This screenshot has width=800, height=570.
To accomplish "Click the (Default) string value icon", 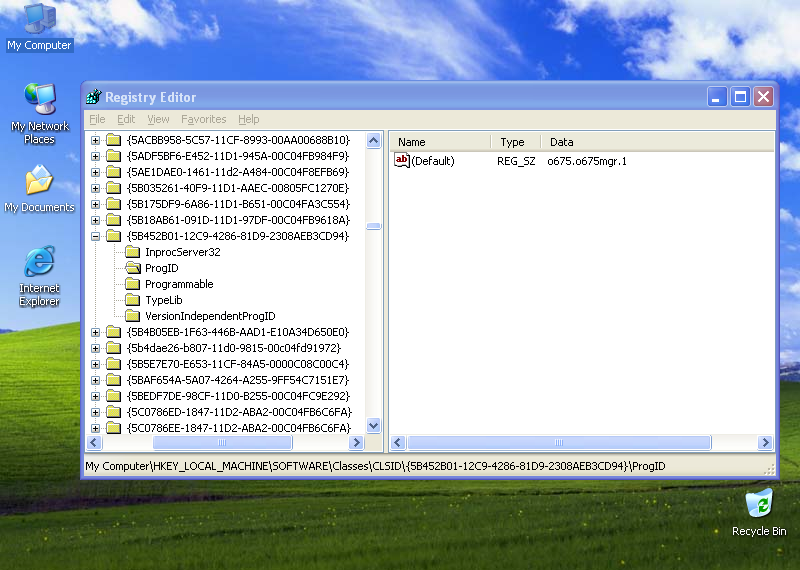I will coord(402,161).
